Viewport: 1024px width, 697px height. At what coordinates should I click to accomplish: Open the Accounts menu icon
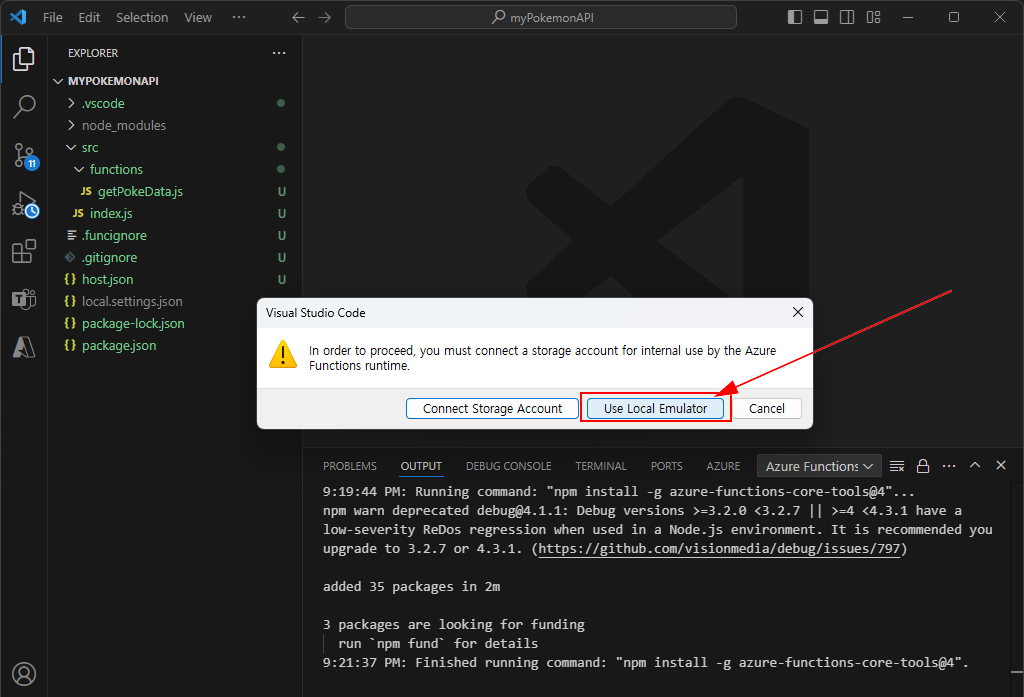(x=24, y=673)
